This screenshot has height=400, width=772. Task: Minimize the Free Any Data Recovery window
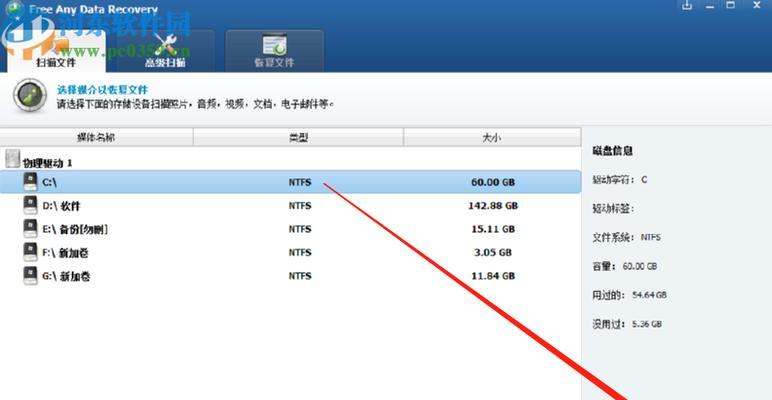709,5
